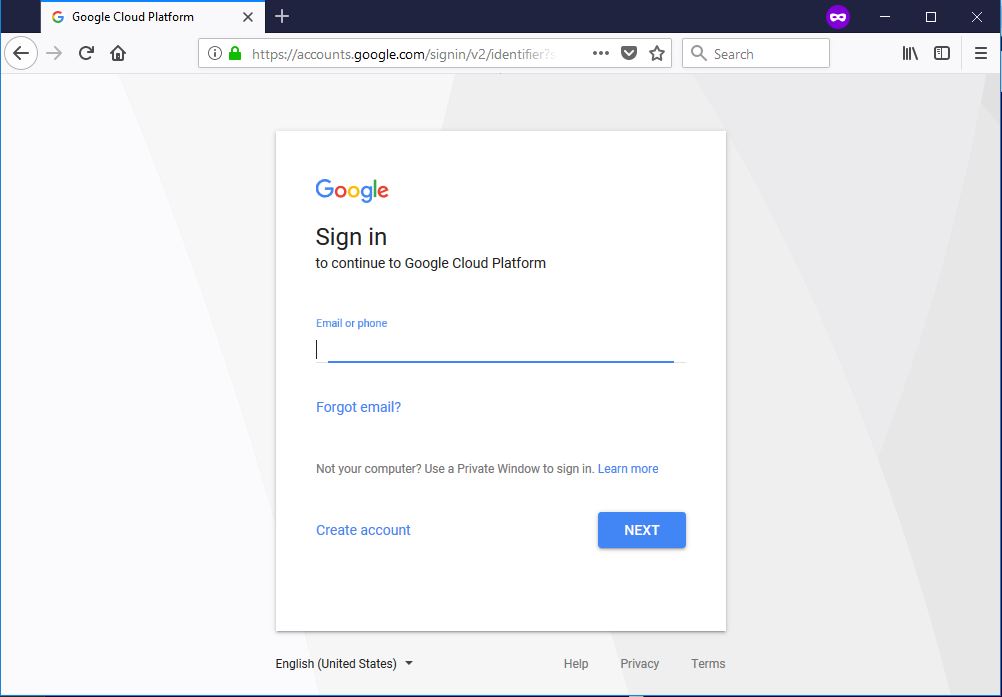Close the Google Cloud Platform tab

click(x=248, y=17)
